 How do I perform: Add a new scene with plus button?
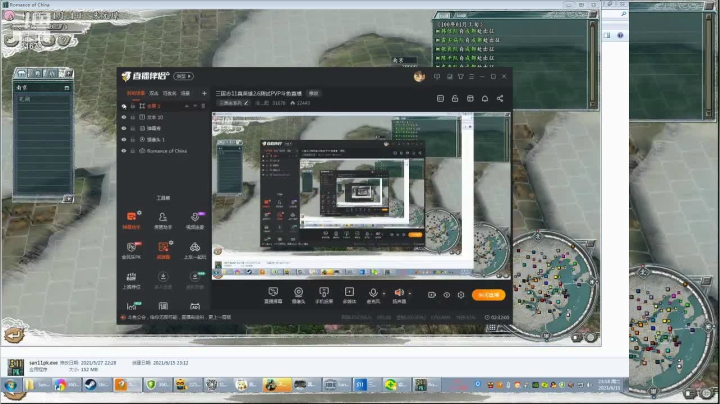204,93
